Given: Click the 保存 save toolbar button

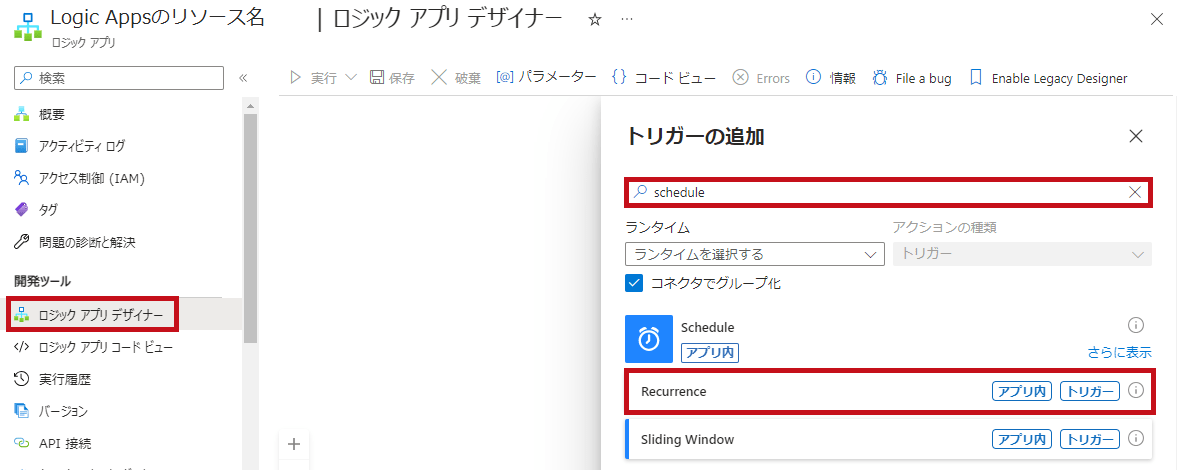Looking at the screenshot, I should 392,78.
